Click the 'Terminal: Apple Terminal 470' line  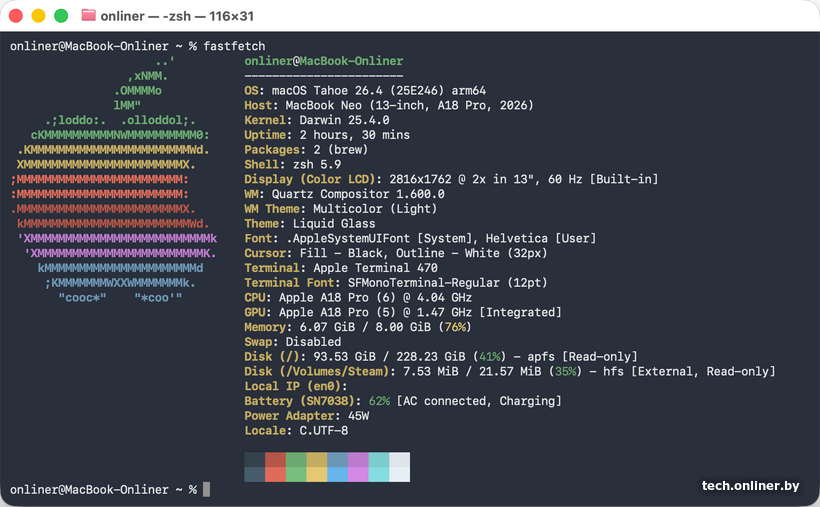pos(341,268)
